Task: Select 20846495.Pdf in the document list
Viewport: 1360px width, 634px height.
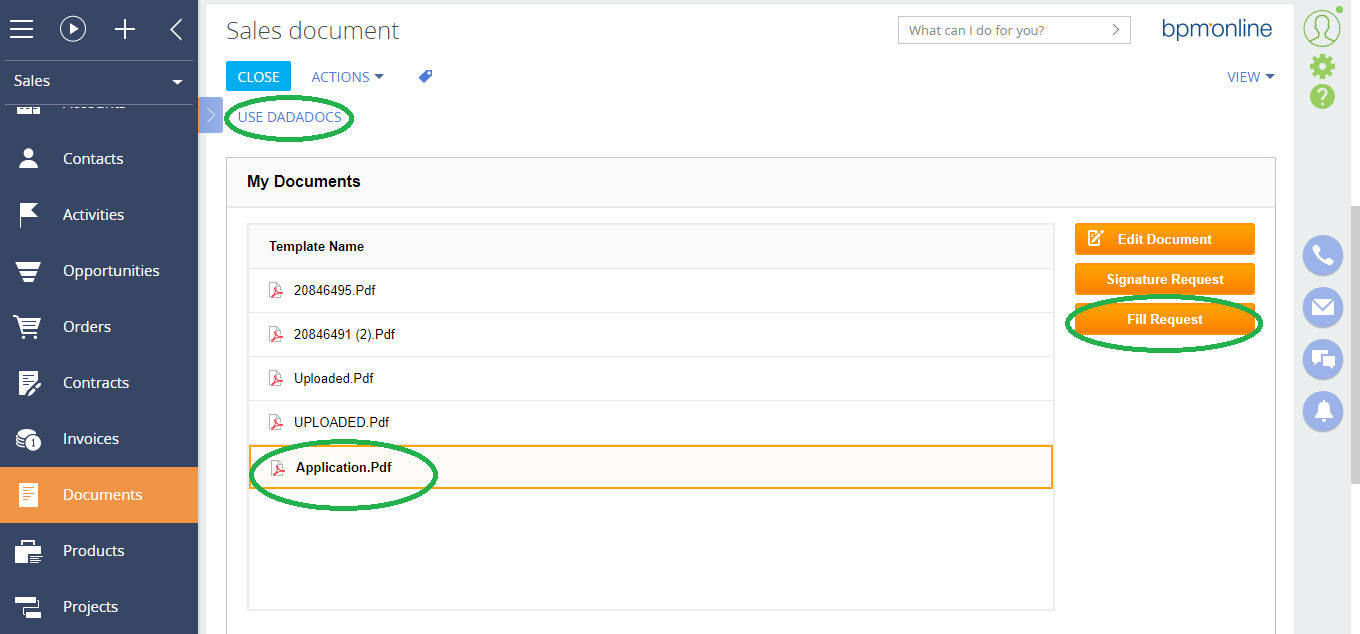Action: tap(650, 290)
